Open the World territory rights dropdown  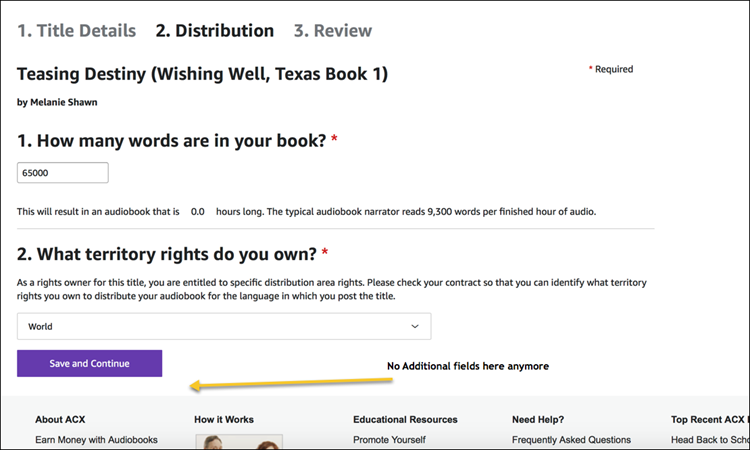tap(223, 326)
